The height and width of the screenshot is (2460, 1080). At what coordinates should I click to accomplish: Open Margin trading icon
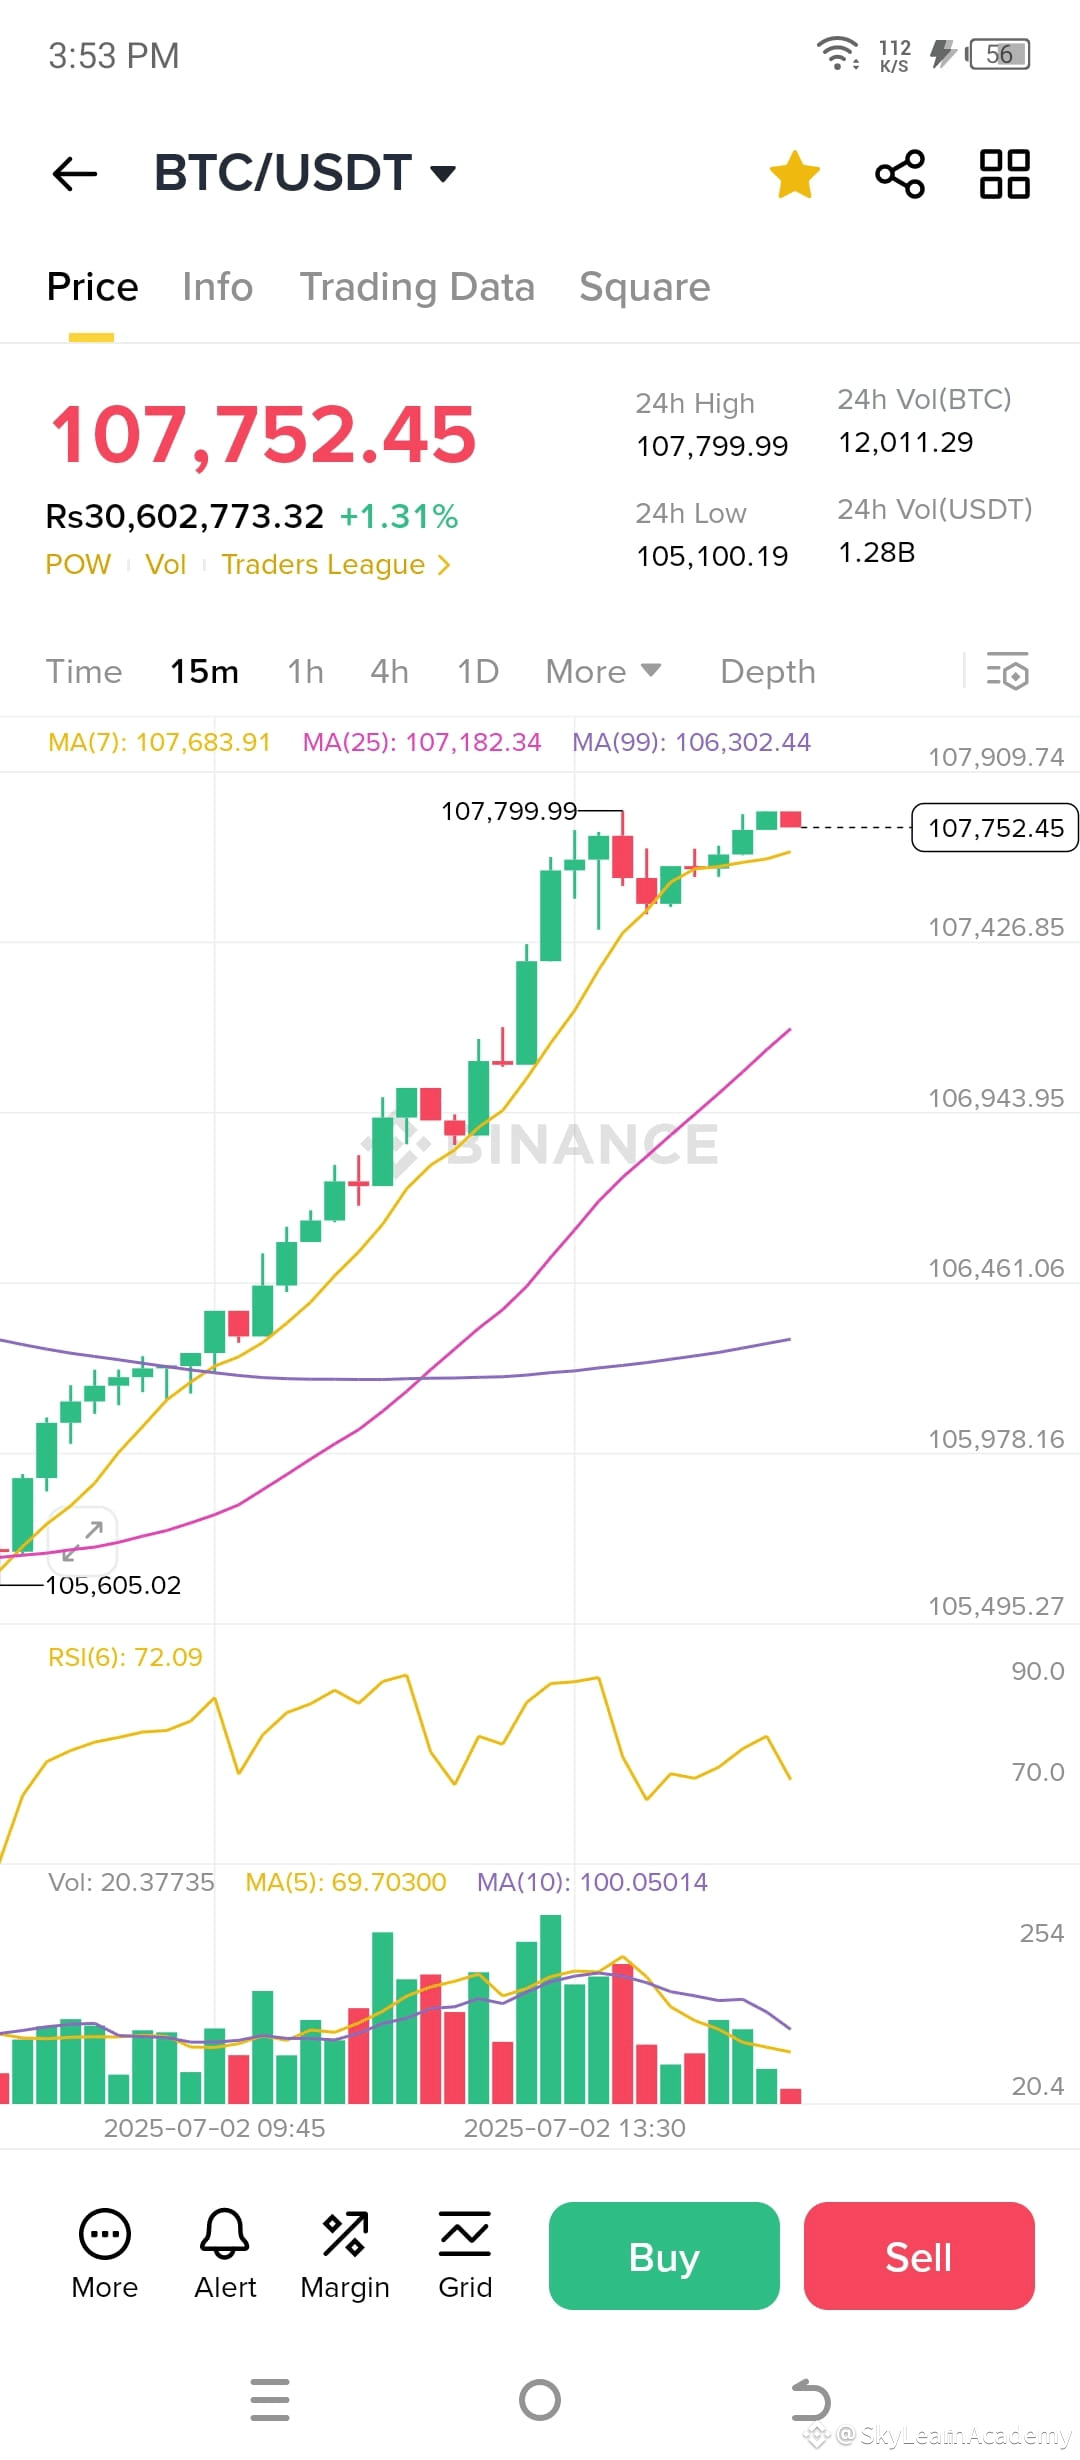point(345,2254)
